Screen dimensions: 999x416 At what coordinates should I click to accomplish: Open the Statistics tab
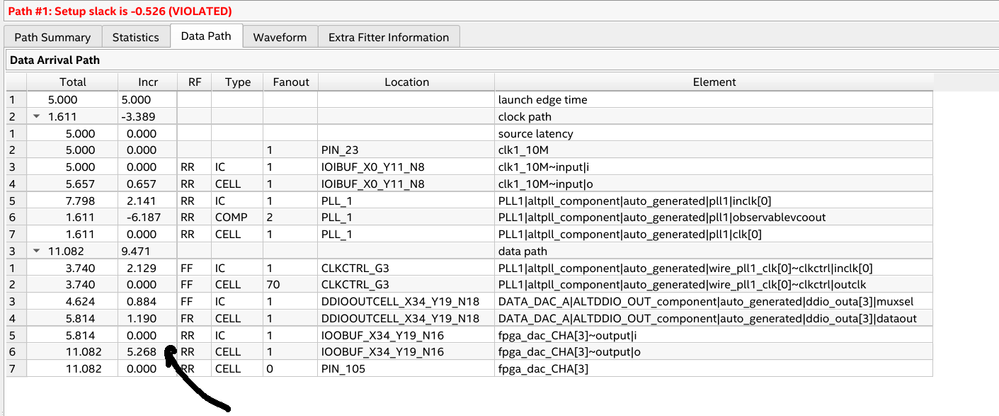[x=135, y=37]
